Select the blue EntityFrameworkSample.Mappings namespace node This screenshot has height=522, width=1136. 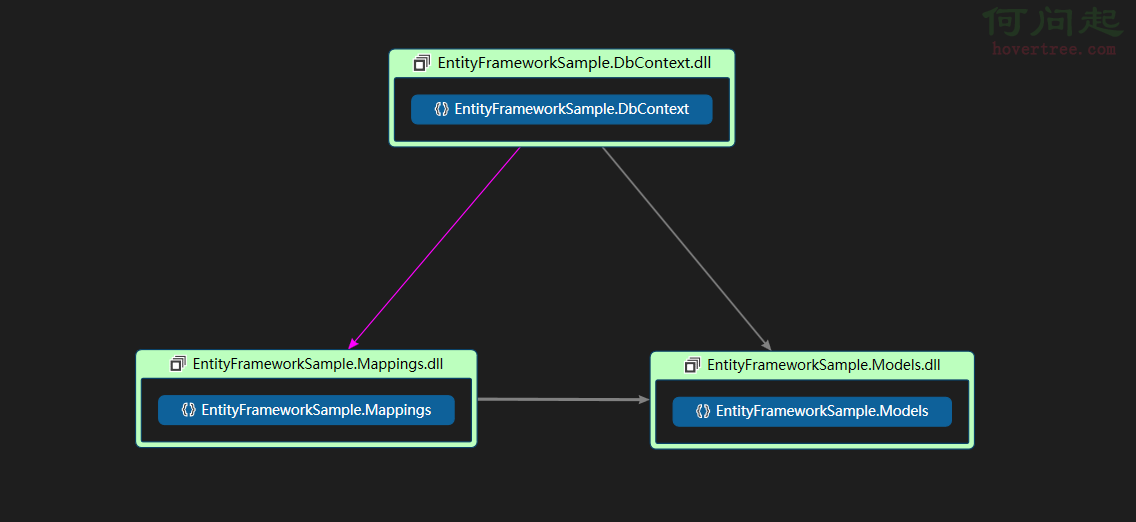pos(306,410)
